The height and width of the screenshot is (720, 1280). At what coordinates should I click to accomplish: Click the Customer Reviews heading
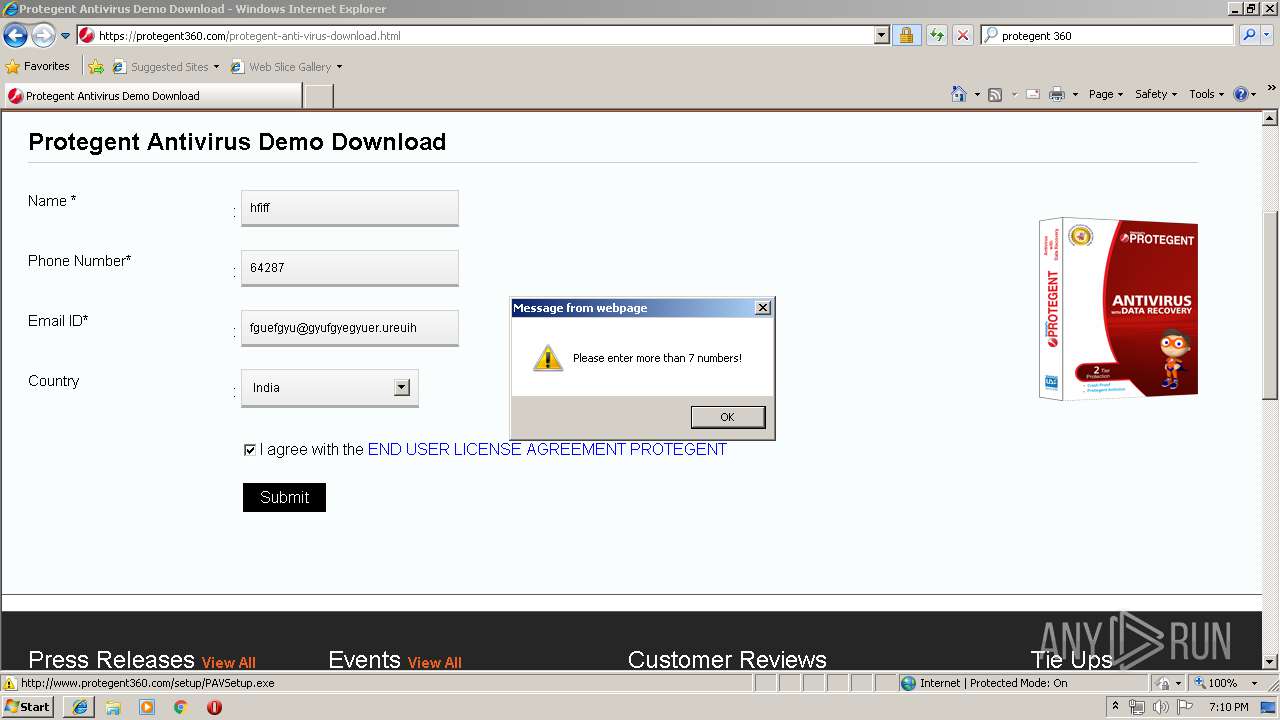click(x=727, y=660)
